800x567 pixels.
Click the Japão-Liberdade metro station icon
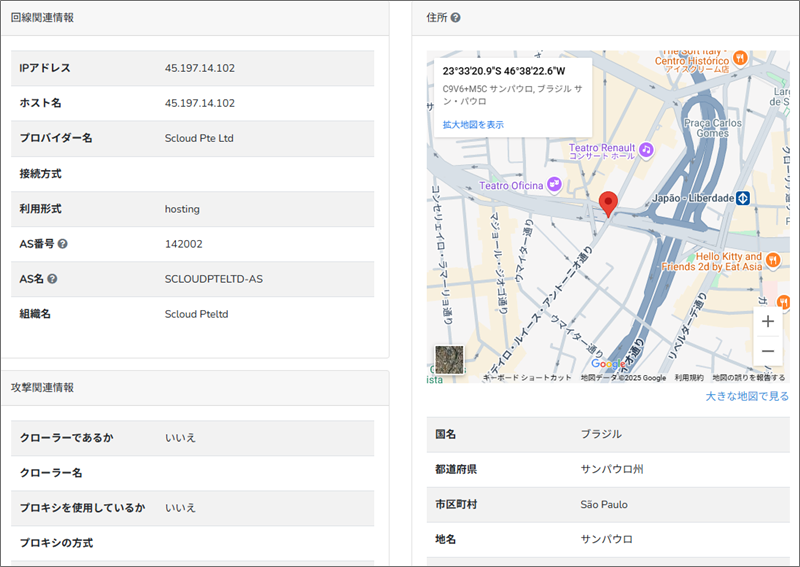tap(743, 198)
